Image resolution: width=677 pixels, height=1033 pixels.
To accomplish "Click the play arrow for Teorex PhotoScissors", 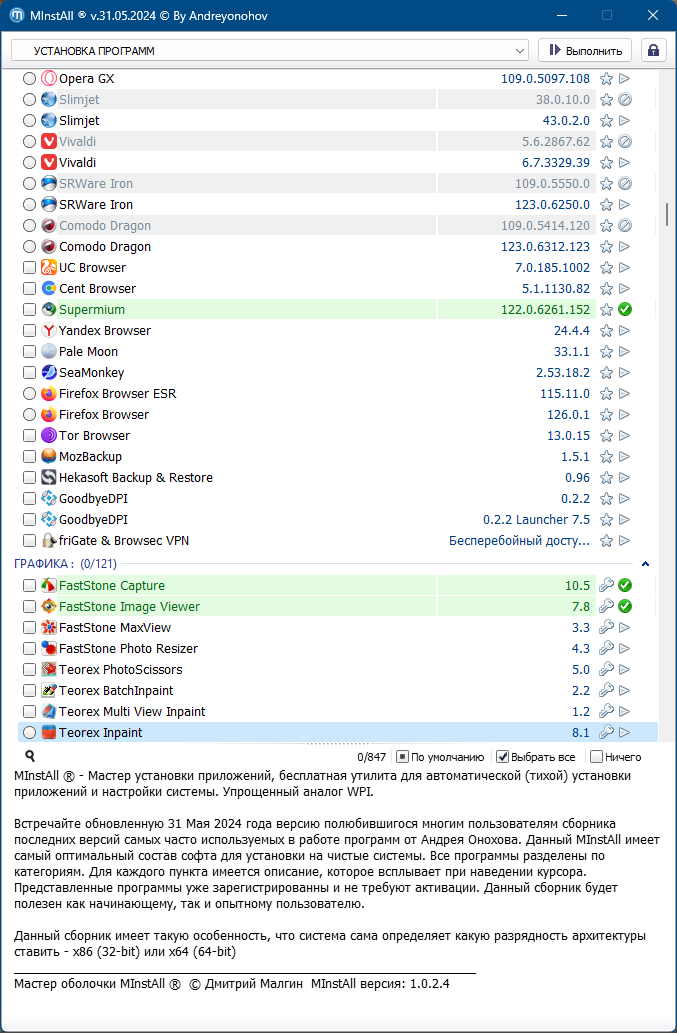I will [625, 669].
